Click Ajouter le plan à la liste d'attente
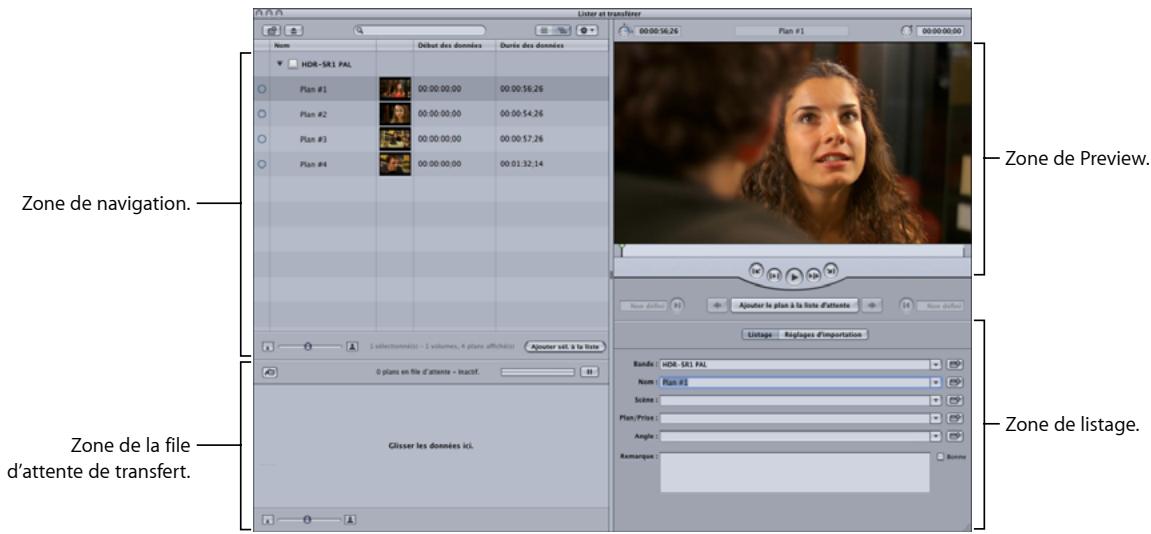 pos(795,306)
